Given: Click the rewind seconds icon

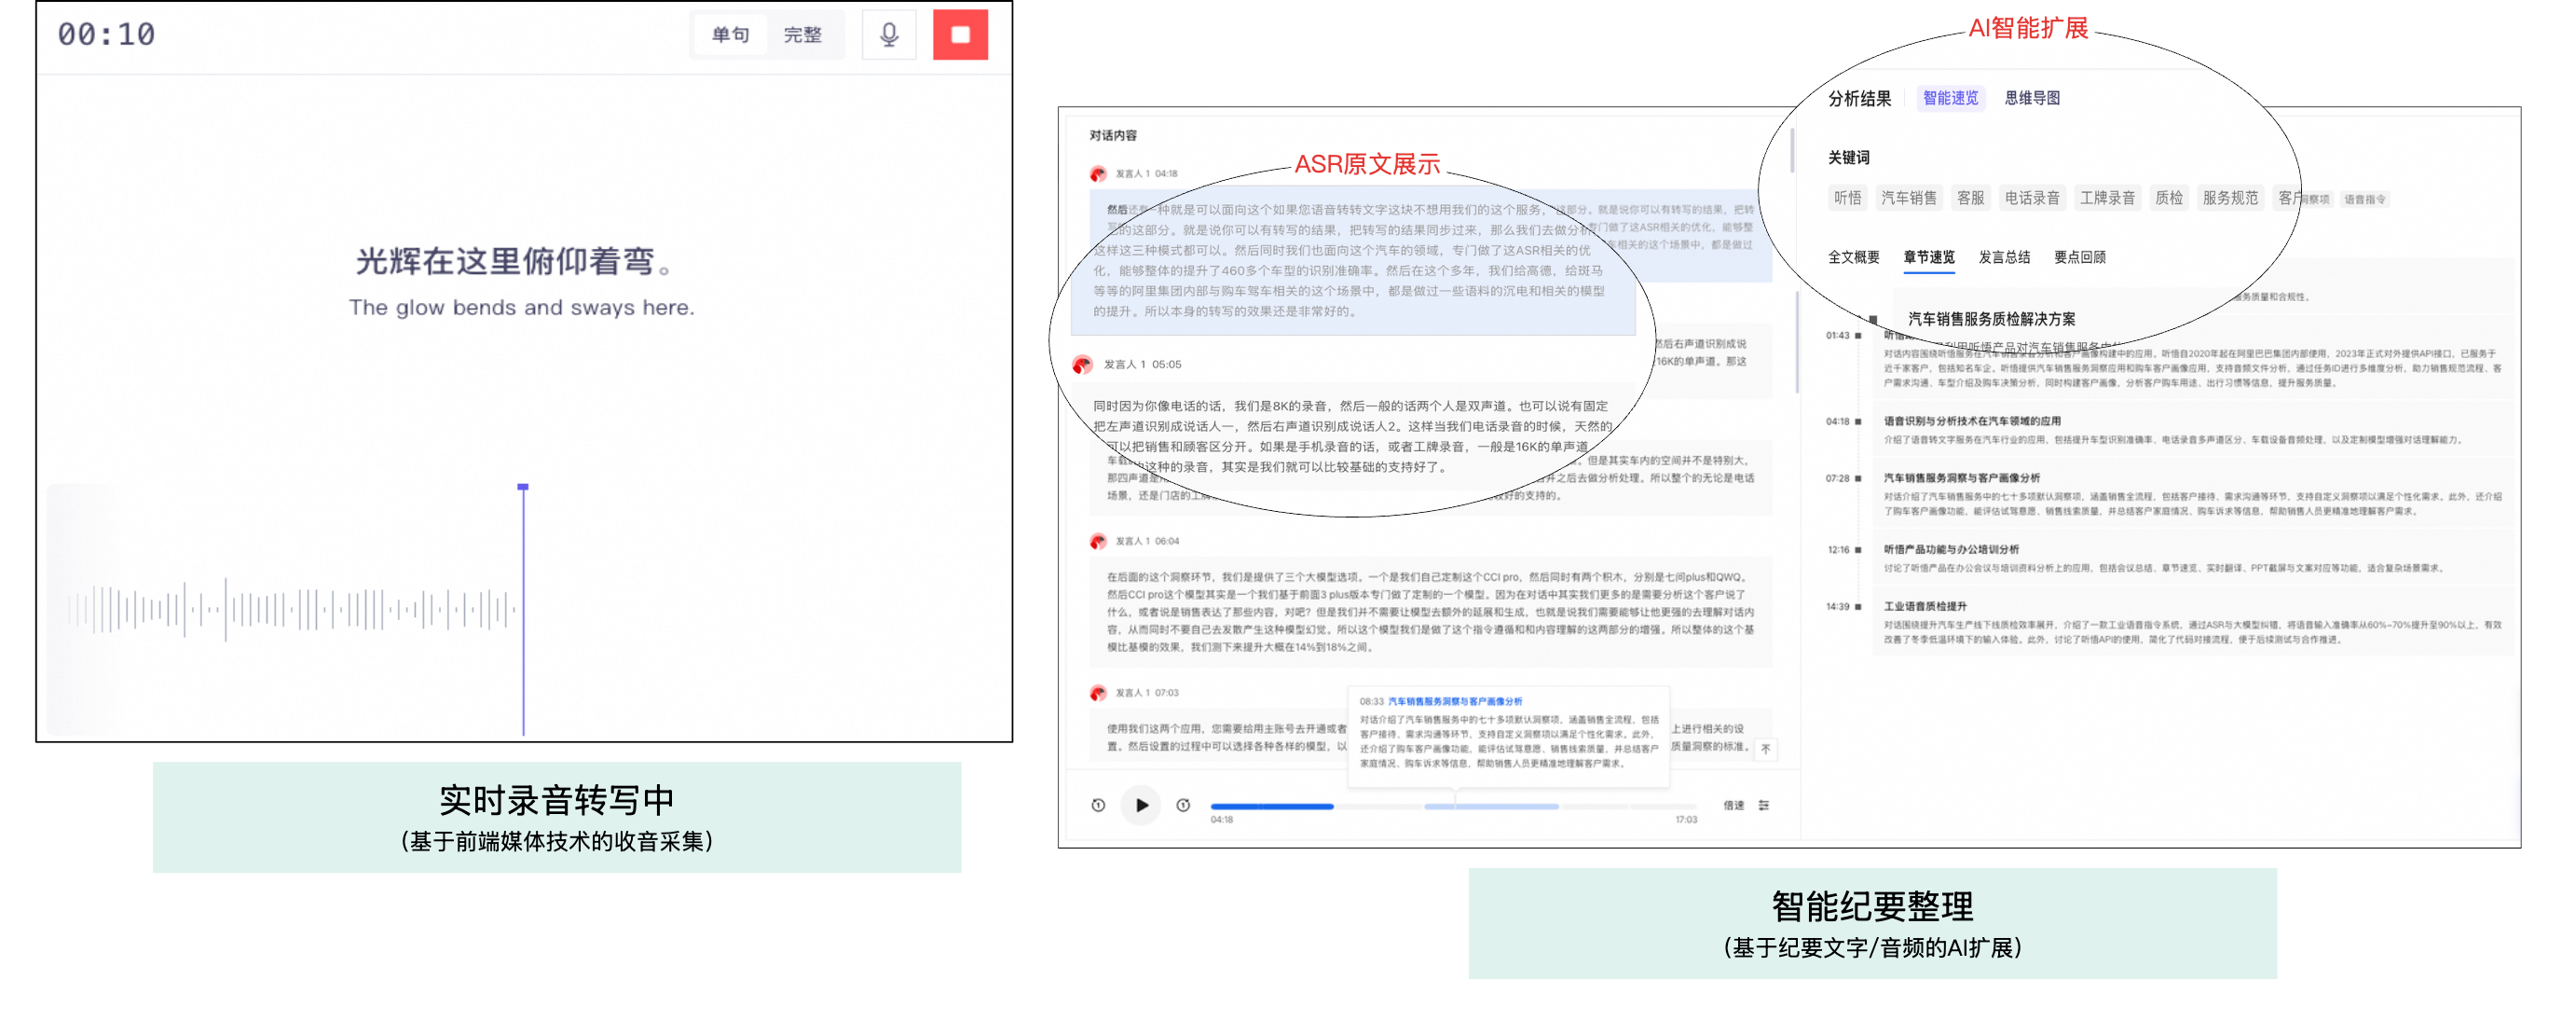Looking at the screenshot, I should tap(1098, 805).
